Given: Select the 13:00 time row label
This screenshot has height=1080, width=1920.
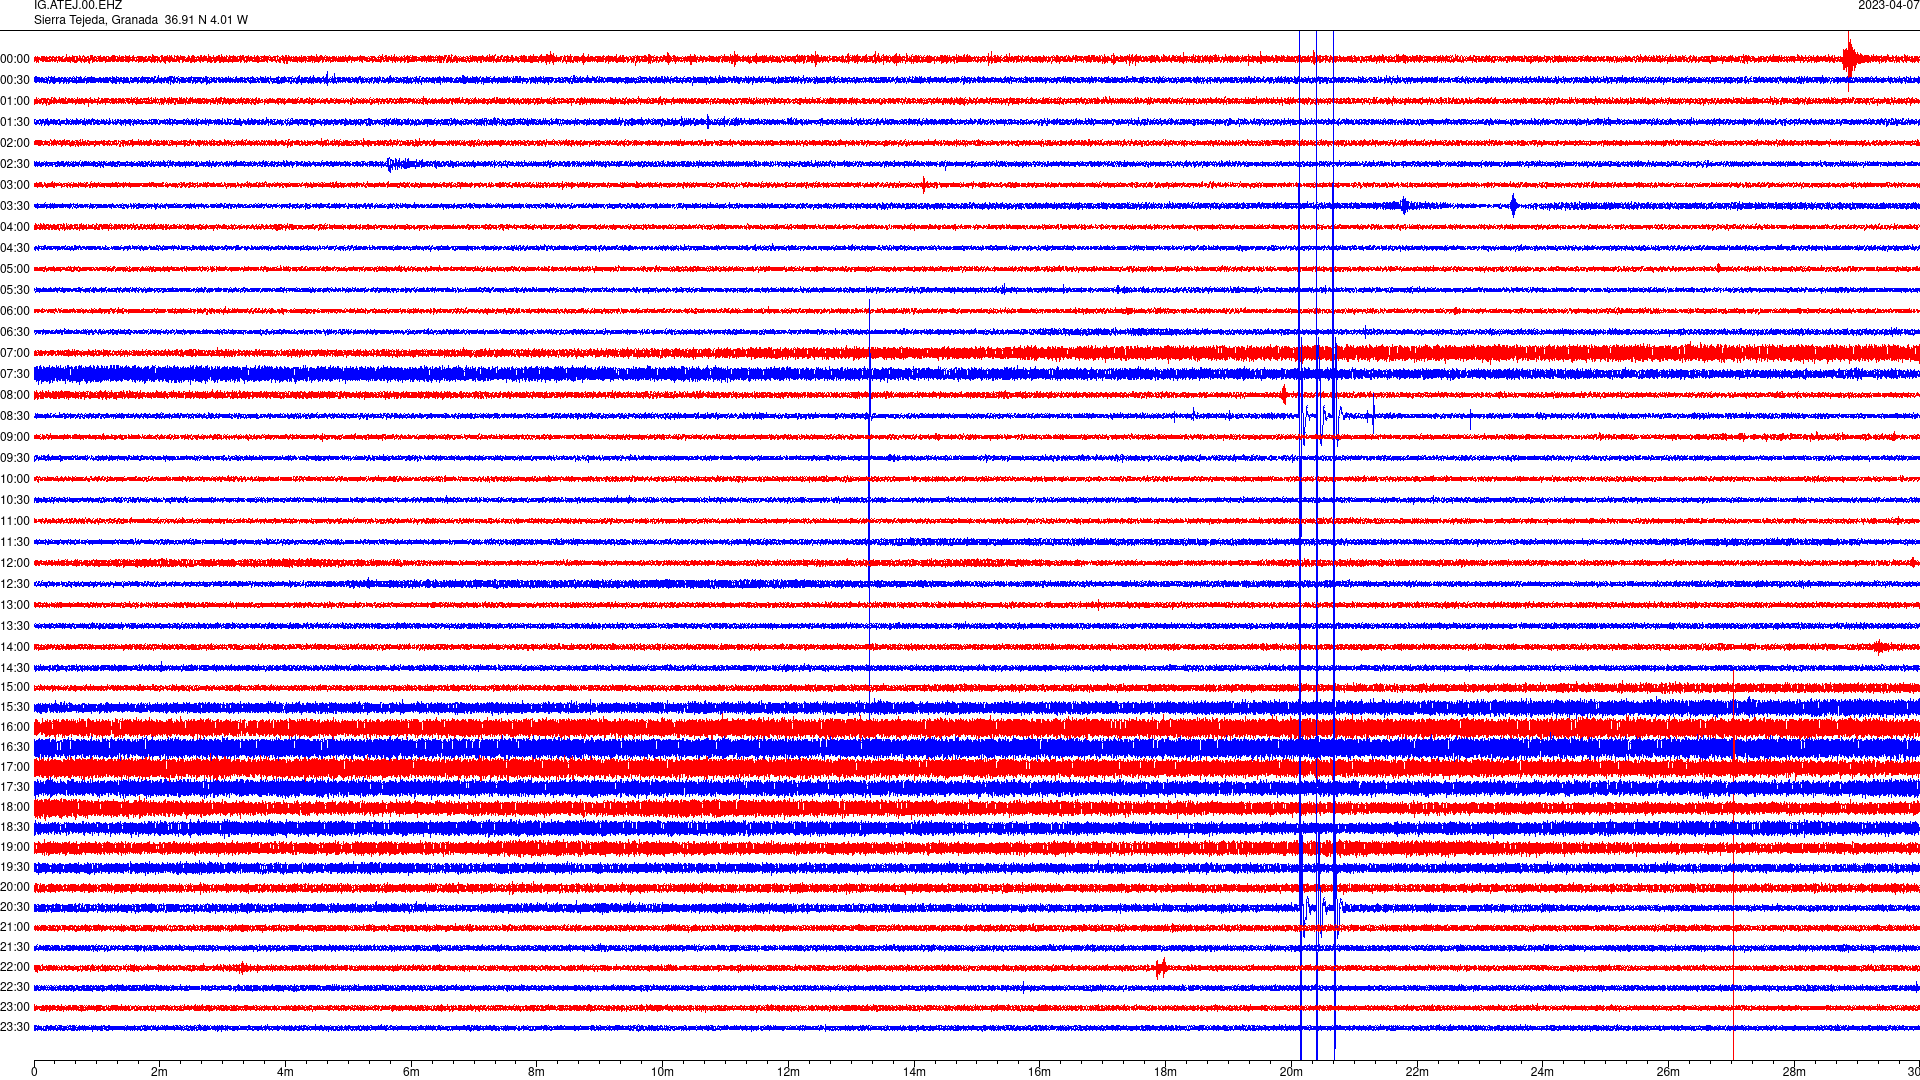Looking at the screenshot, I should [15, 605].
